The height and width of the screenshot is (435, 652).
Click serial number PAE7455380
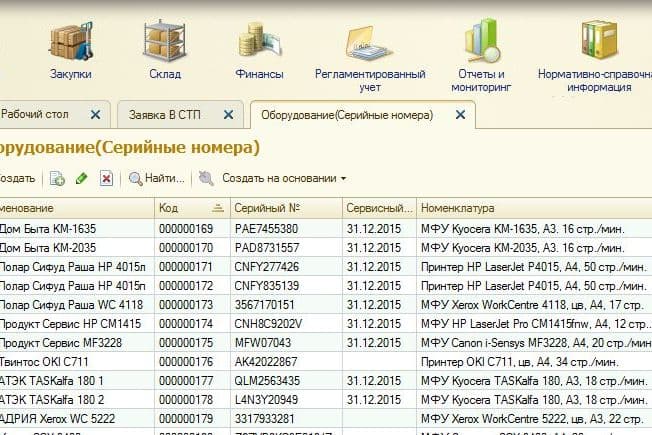click(266, 229)
